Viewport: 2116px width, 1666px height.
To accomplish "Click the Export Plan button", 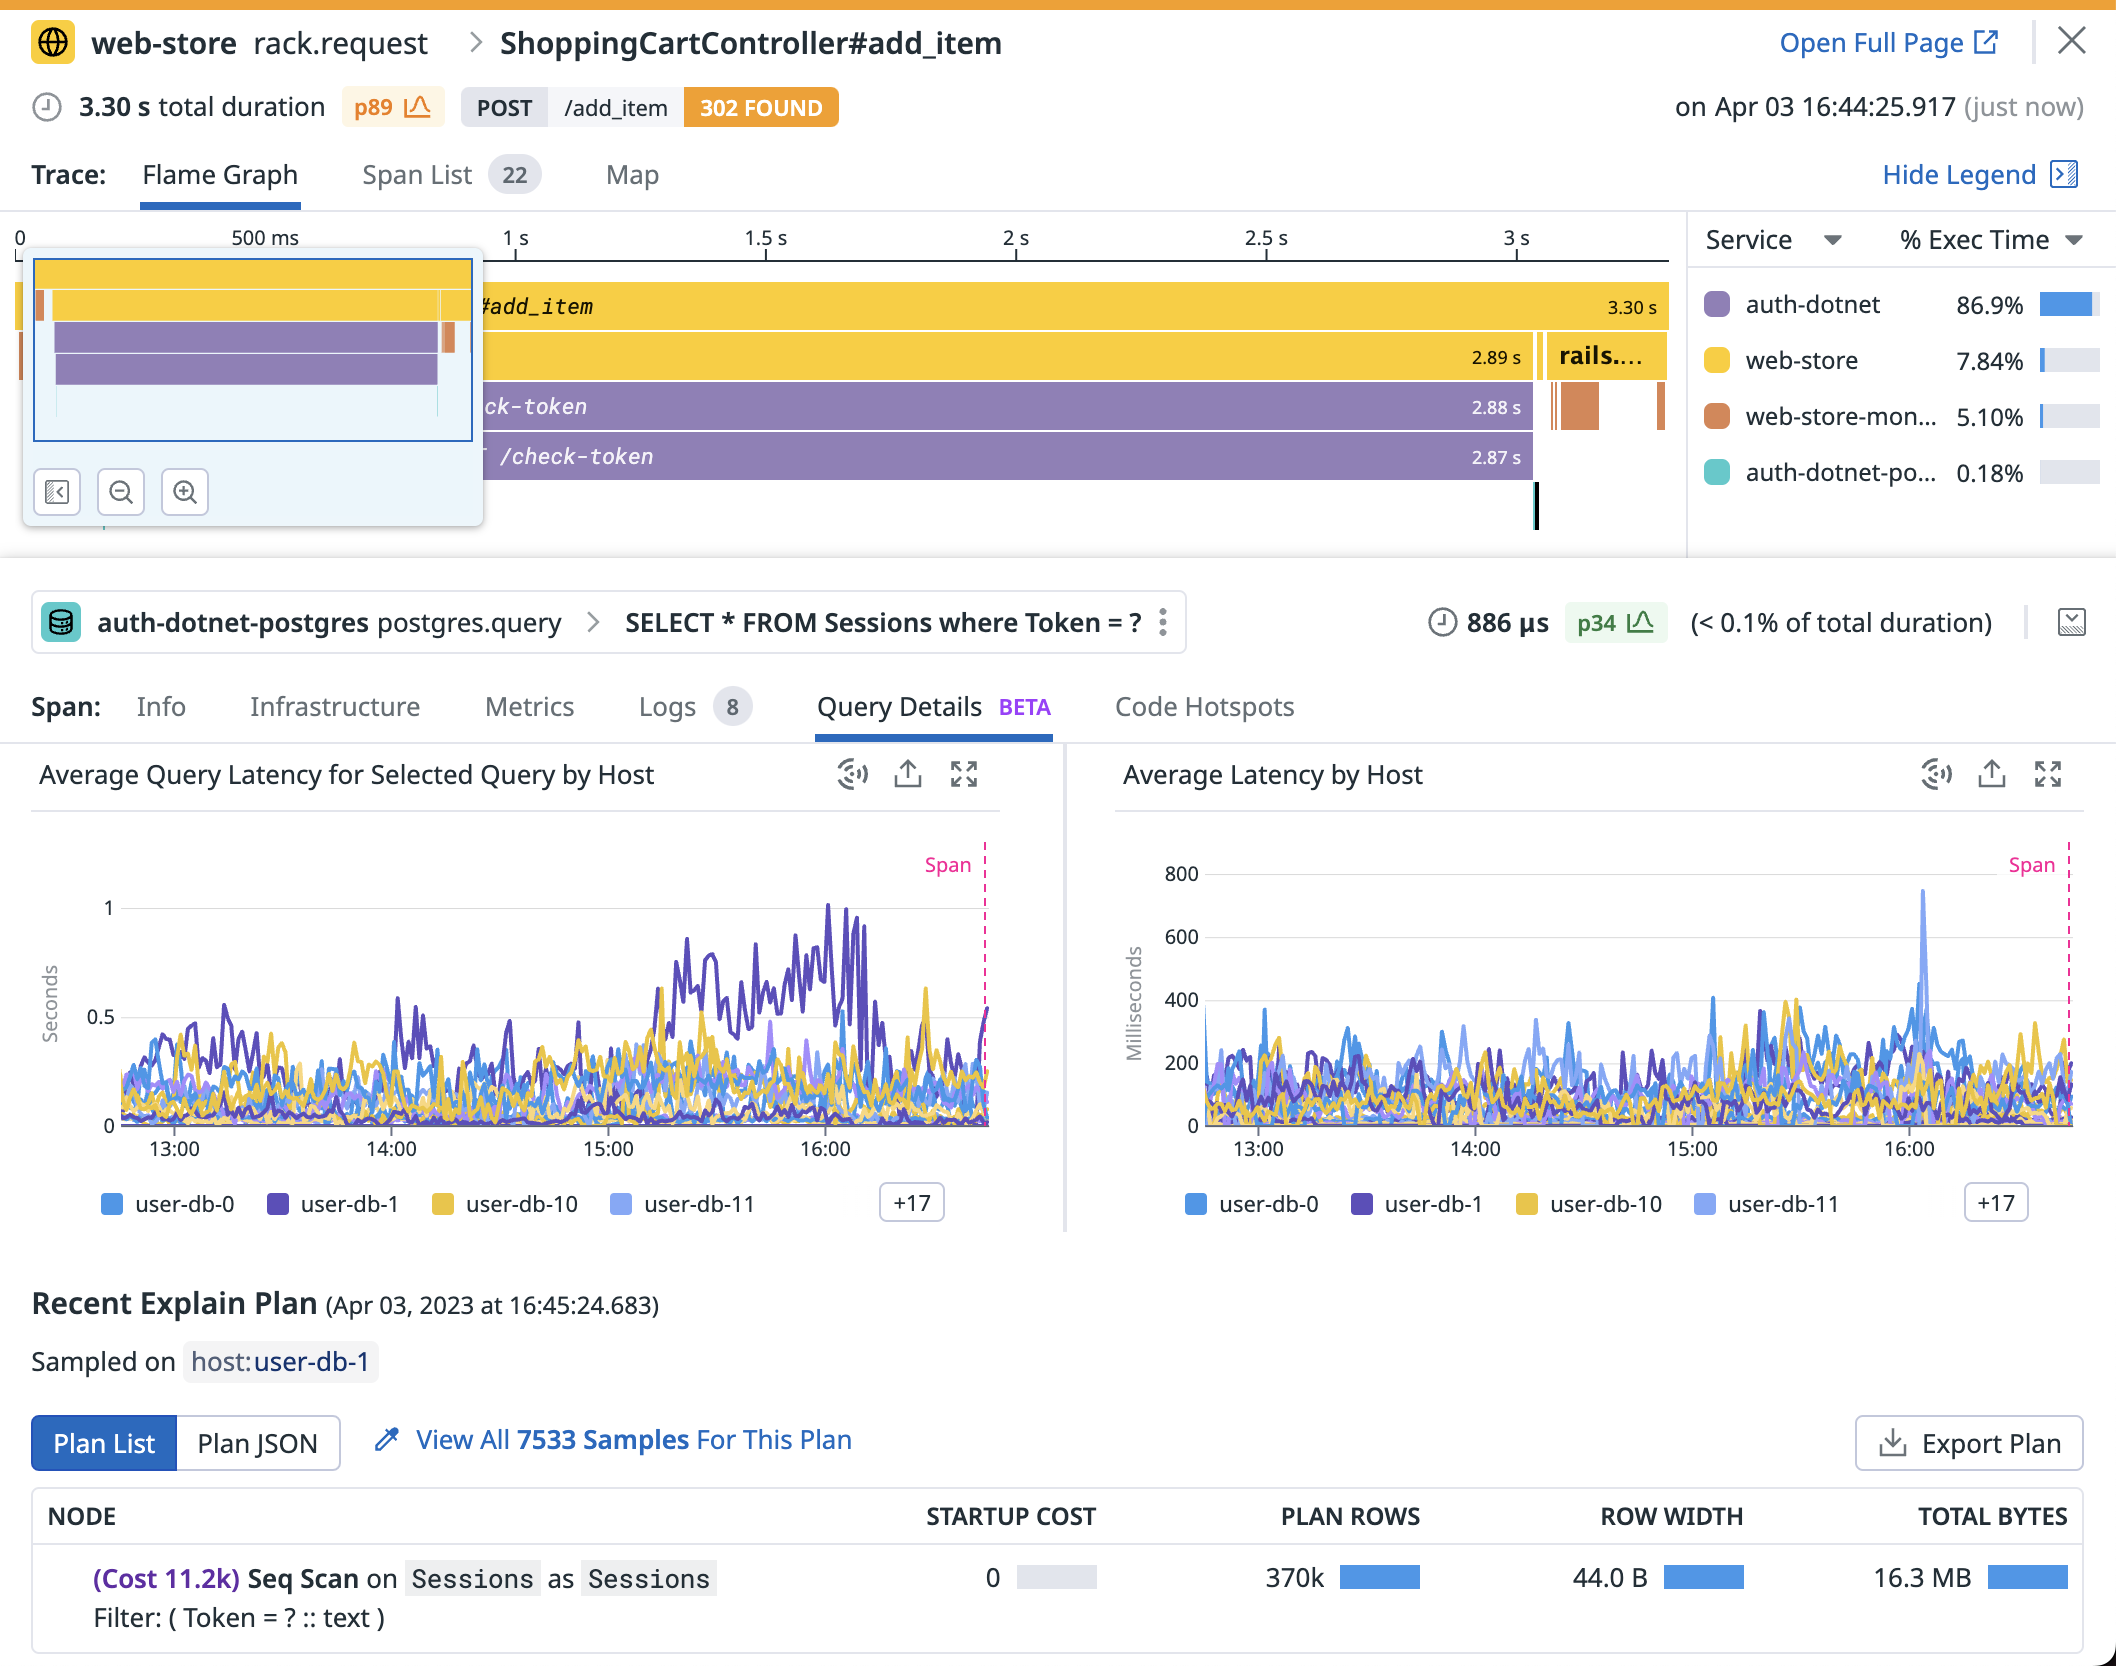I will coord(1968,1443).
